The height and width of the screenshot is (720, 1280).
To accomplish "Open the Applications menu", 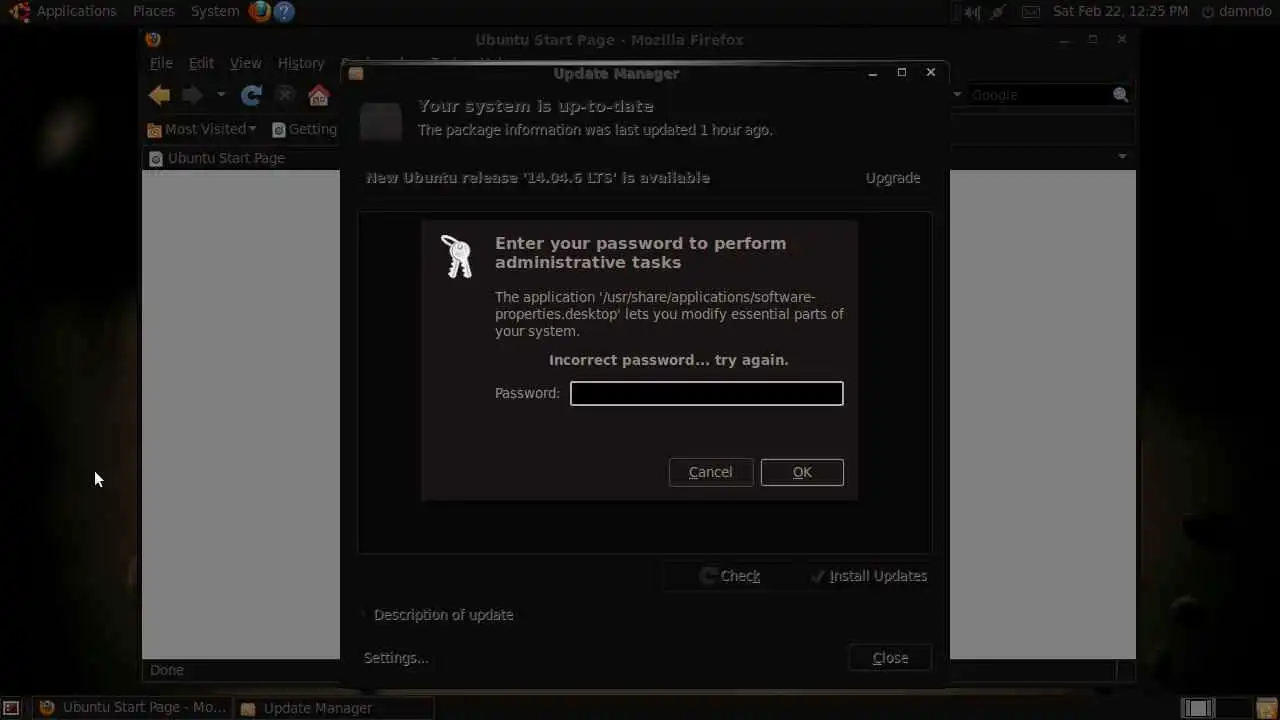I will click(77, 11).
